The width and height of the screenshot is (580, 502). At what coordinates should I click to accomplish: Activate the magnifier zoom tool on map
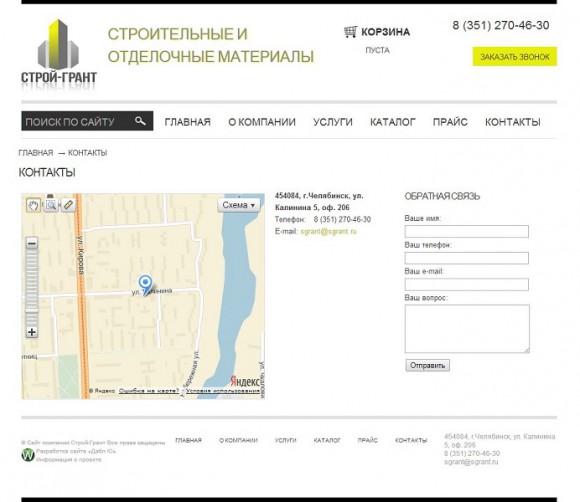(51, 205)
